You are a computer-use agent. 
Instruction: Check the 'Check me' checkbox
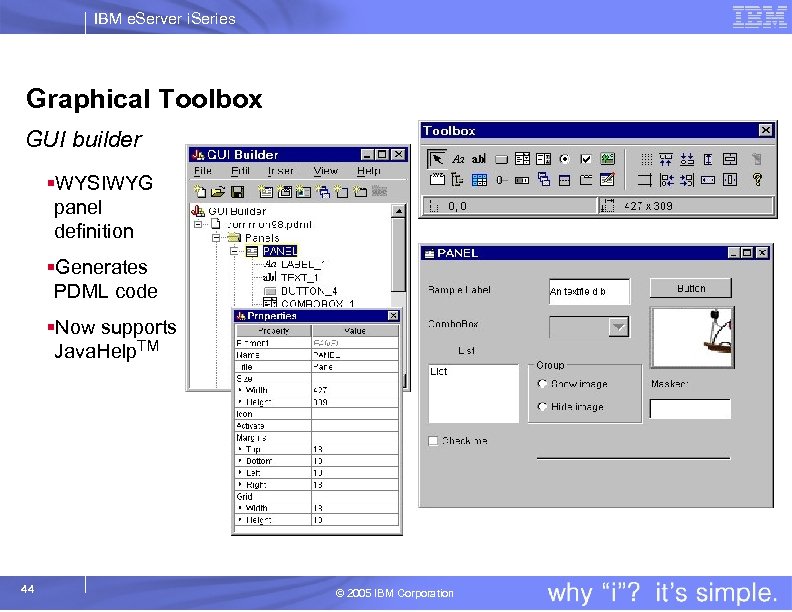coord(433,441)
